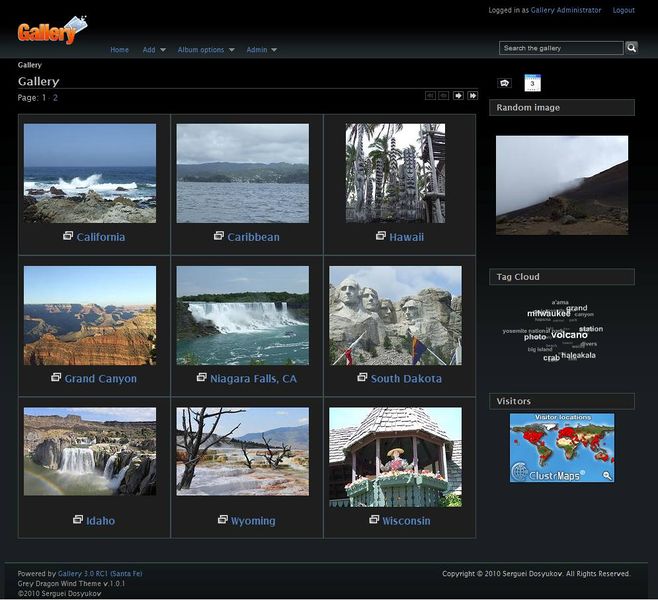Expand the Admin dropdown menu

tap(261, 50)
